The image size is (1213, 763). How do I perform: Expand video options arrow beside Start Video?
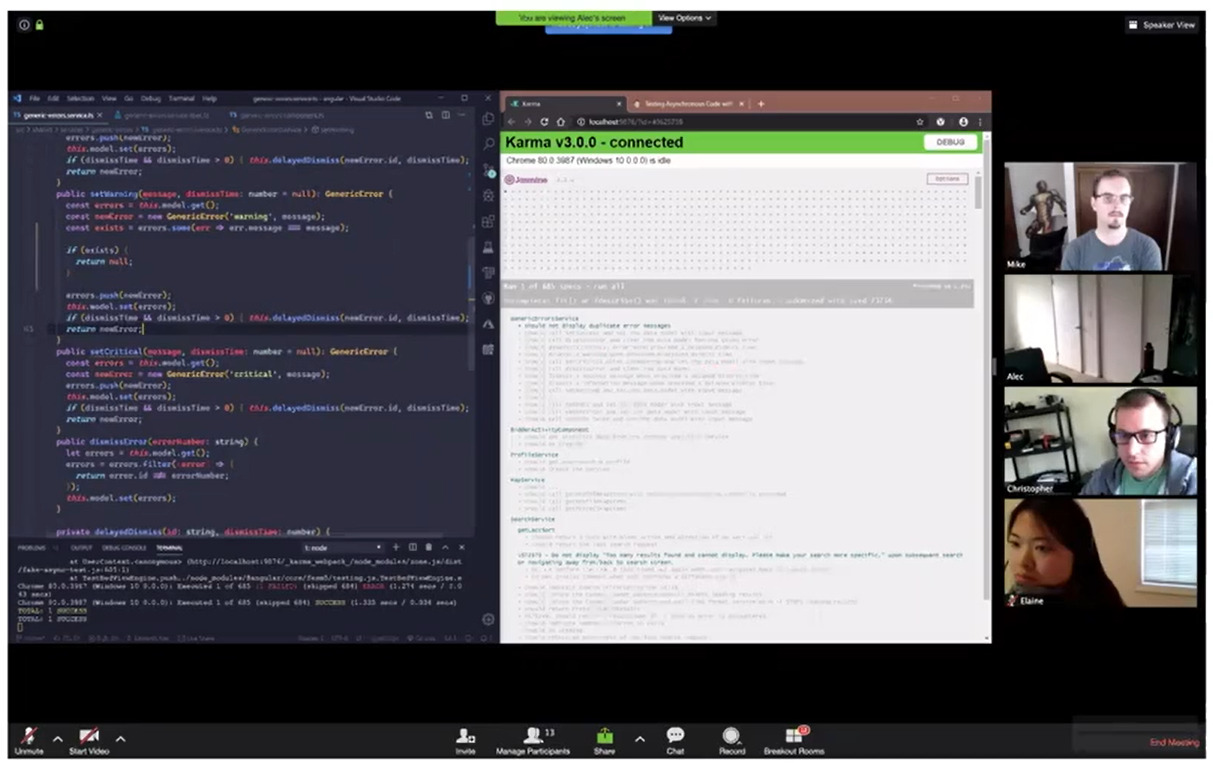[x=120, y=739]
